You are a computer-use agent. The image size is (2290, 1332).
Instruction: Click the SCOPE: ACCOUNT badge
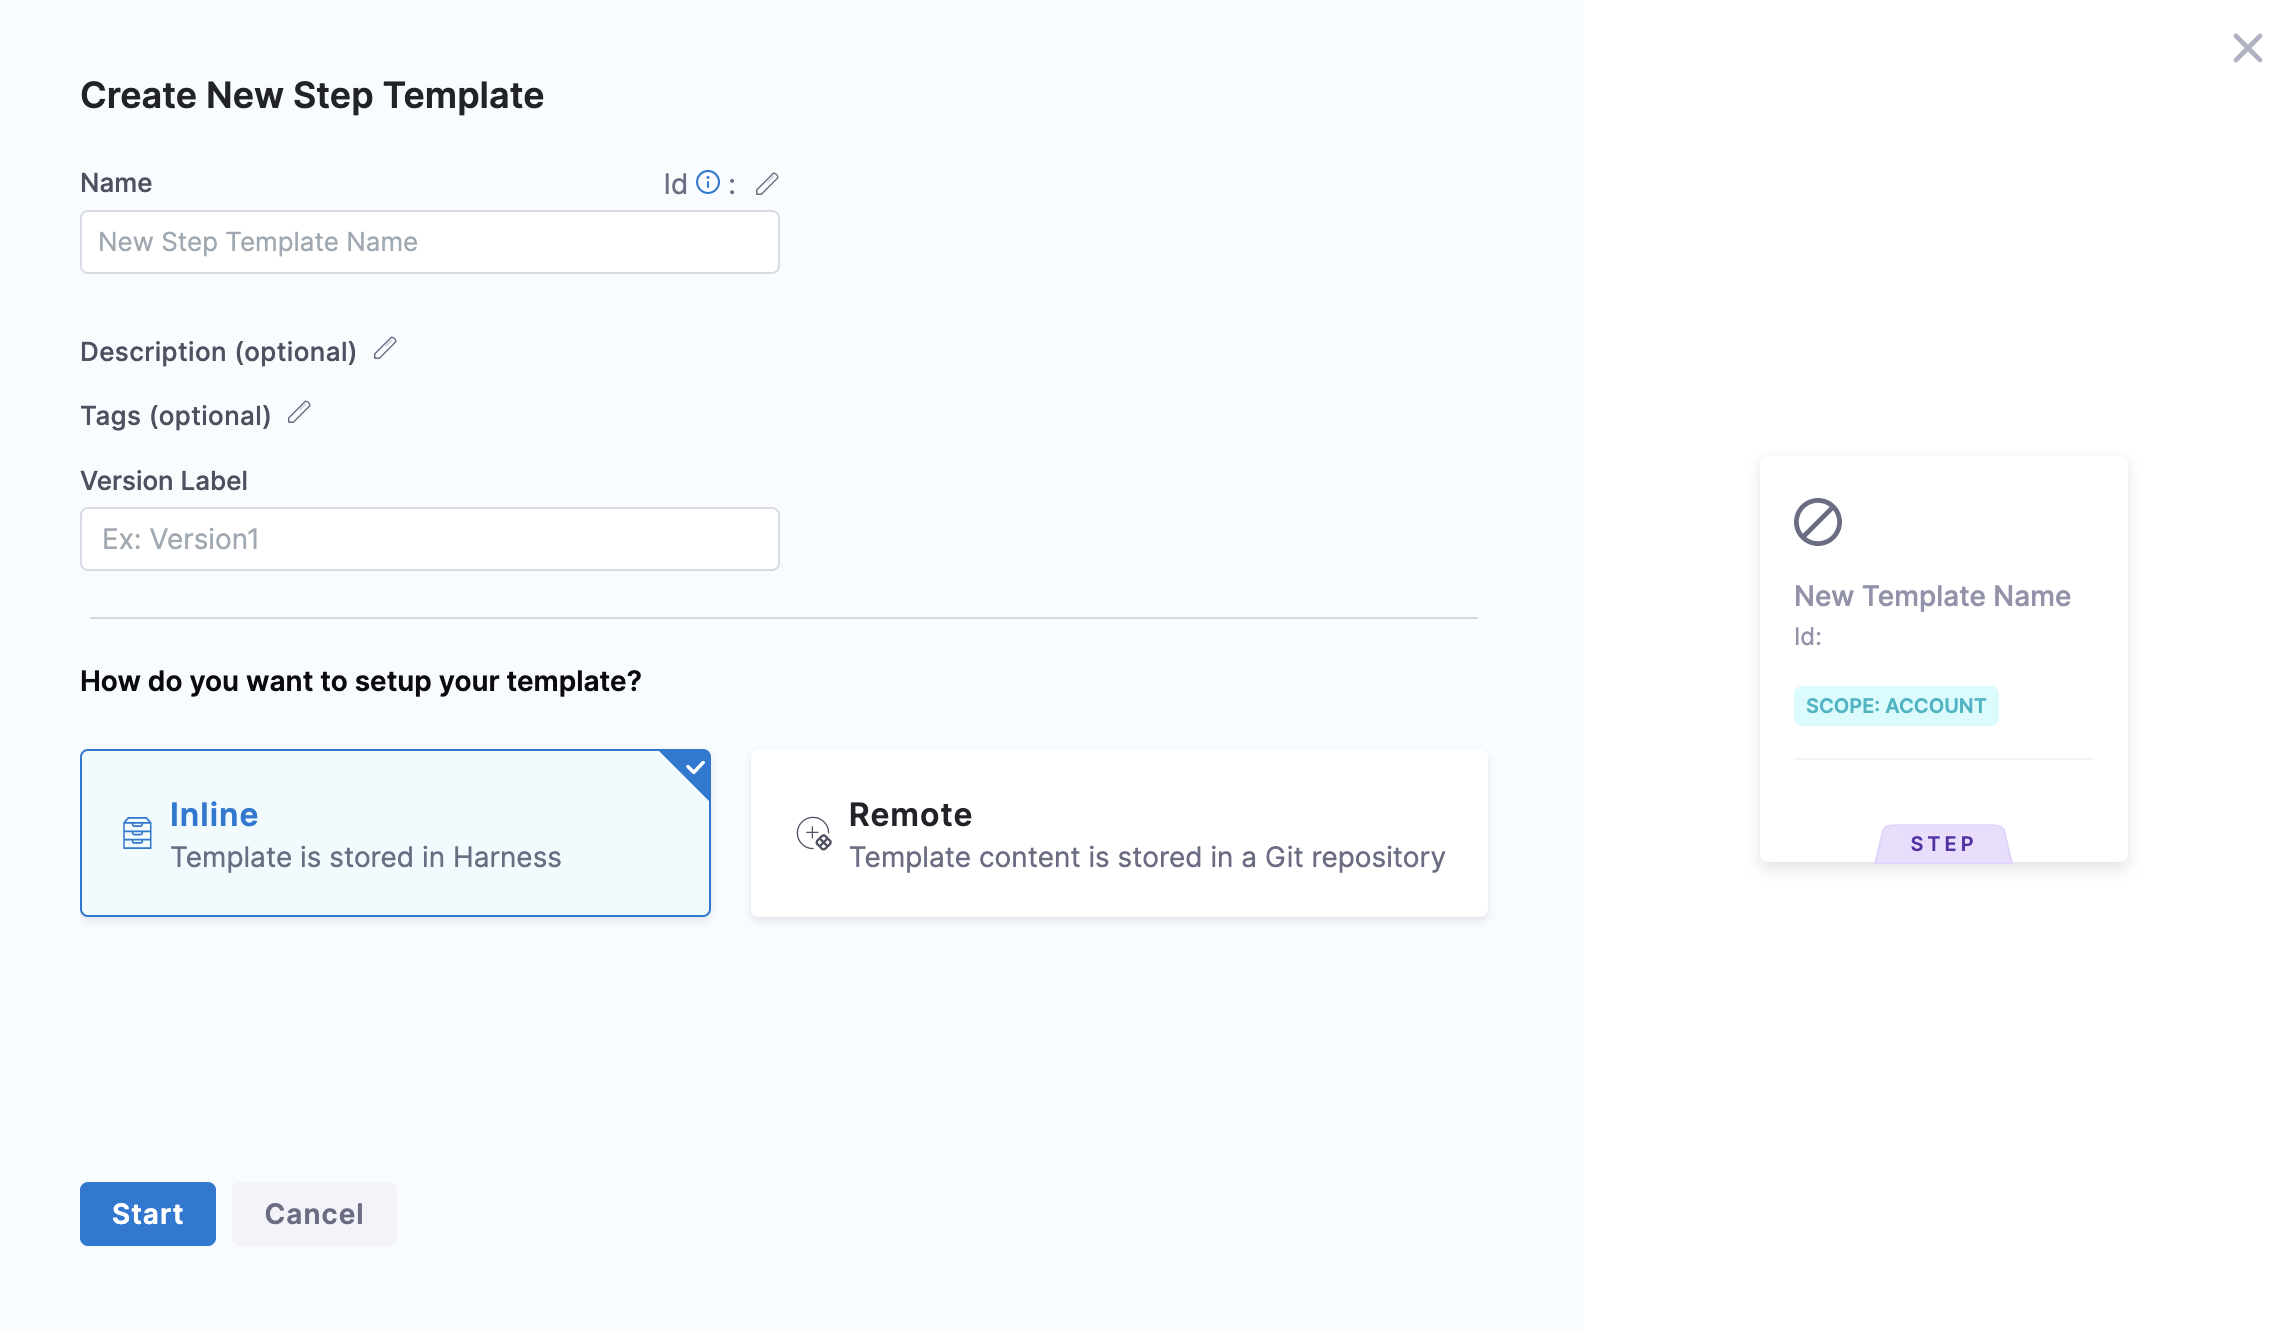pos(1895,706)
